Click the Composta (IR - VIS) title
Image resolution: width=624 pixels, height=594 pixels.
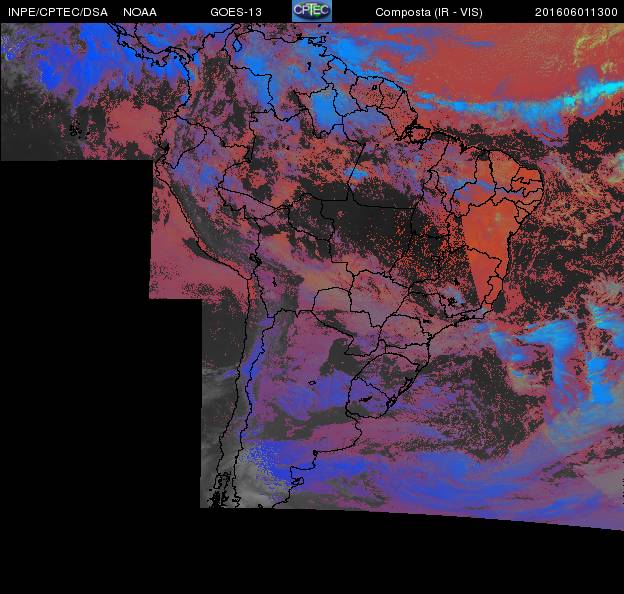pyautogui.click(x=429, y=12)
